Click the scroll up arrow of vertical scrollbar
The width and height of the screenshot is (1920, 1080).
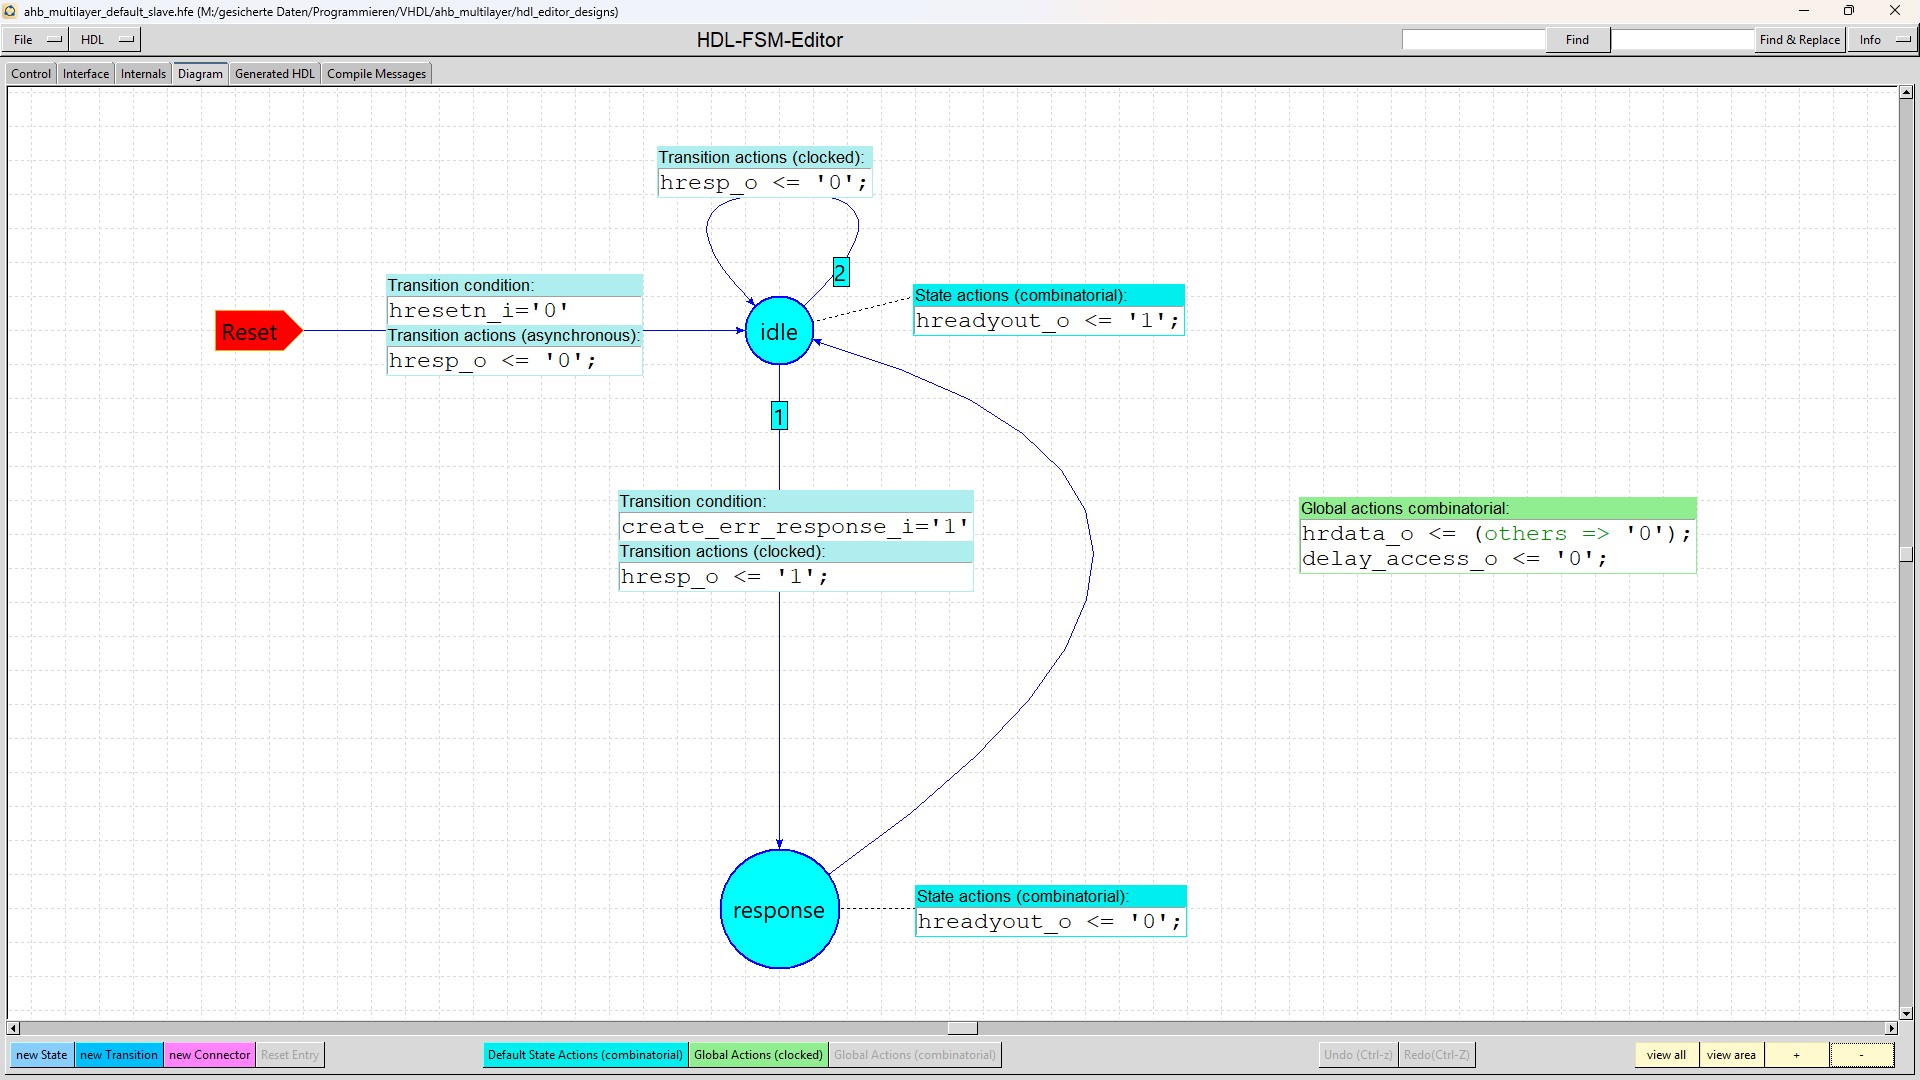[1906, 93]
